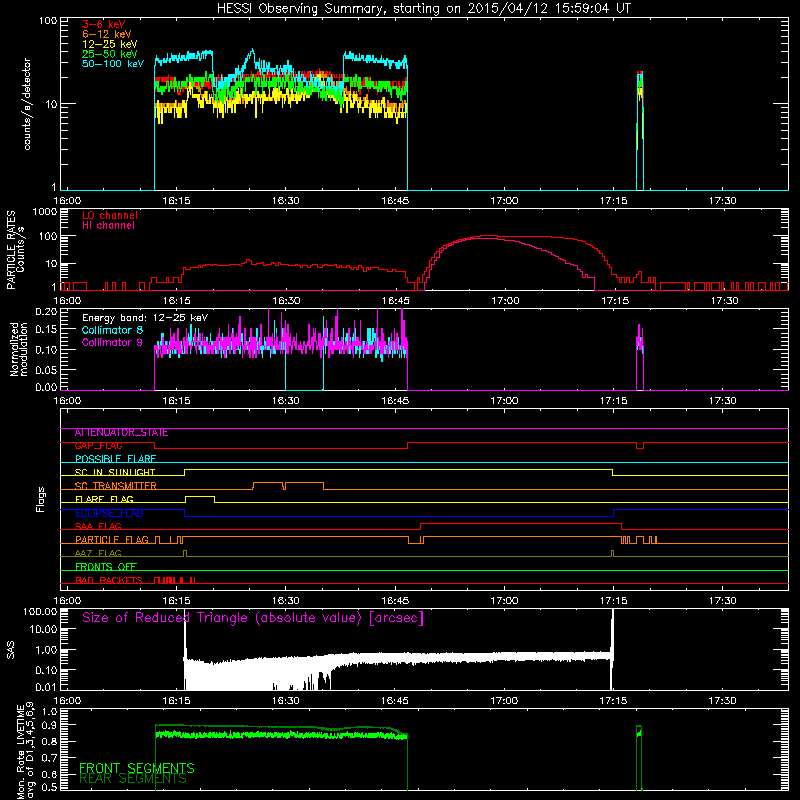This screenshot has width=800, height=800.
Task: Click the SAA_FLAG raised segment near 17:00
Action: tap(520, 523)
